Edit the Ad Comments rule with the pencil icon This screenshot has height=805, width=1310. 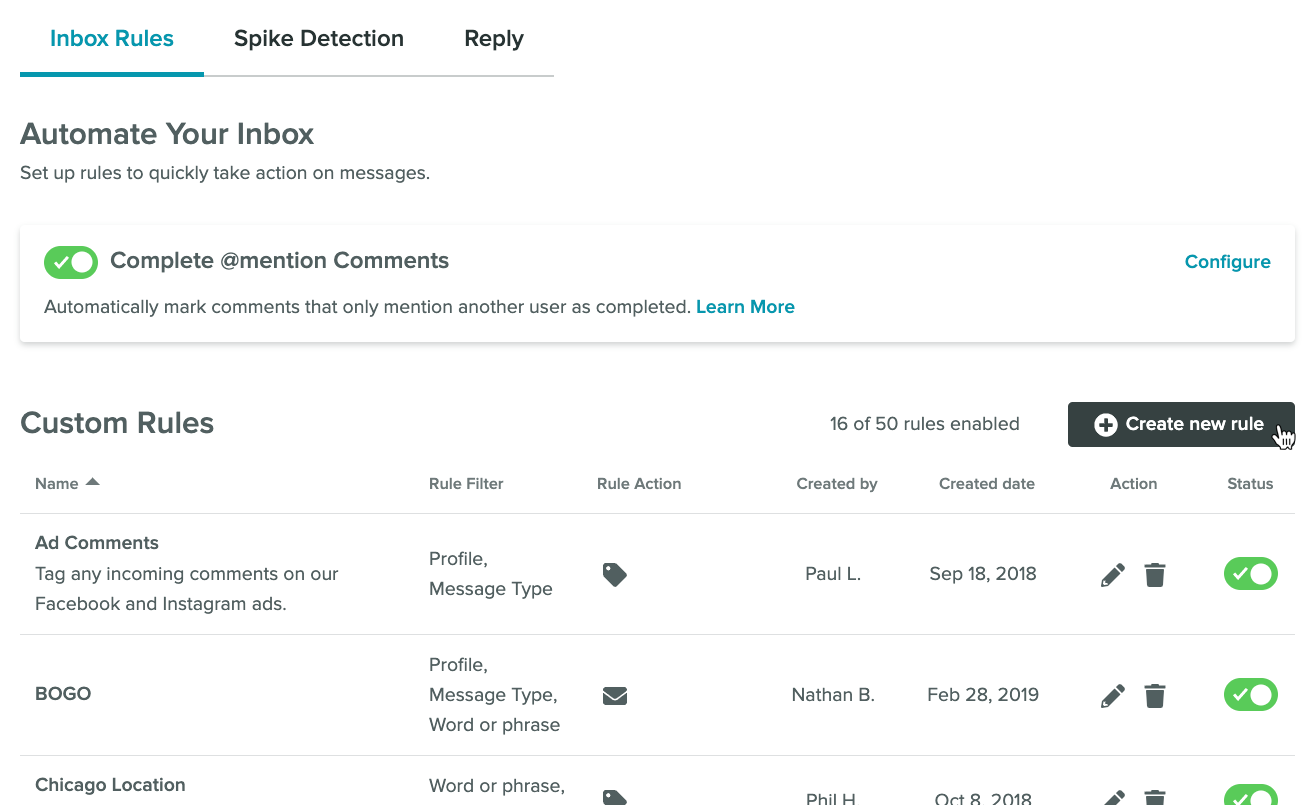(x=1112, y=574)
